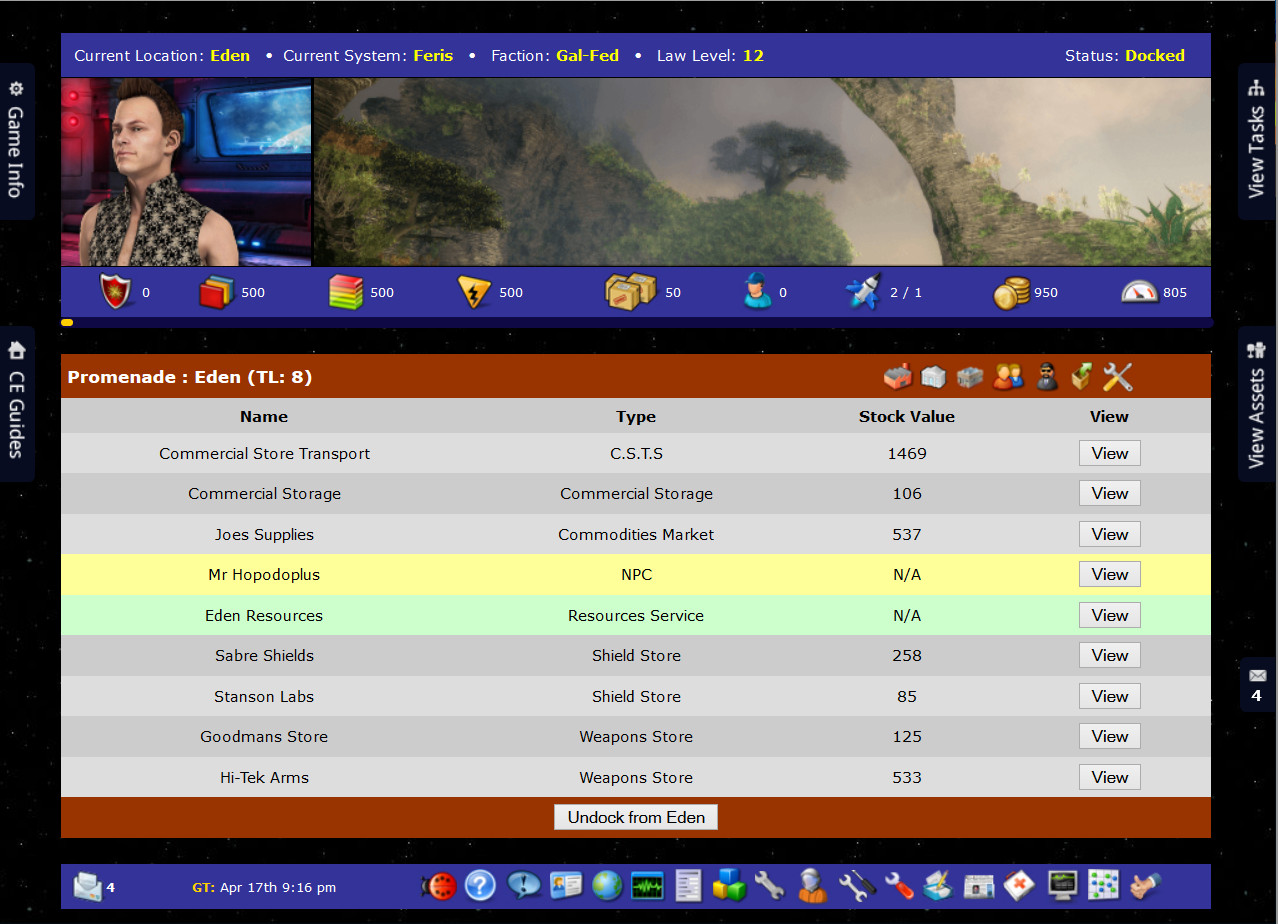Open the blue question mark help icon
The height and width of the screenshot is (924, 1278).
481,885
